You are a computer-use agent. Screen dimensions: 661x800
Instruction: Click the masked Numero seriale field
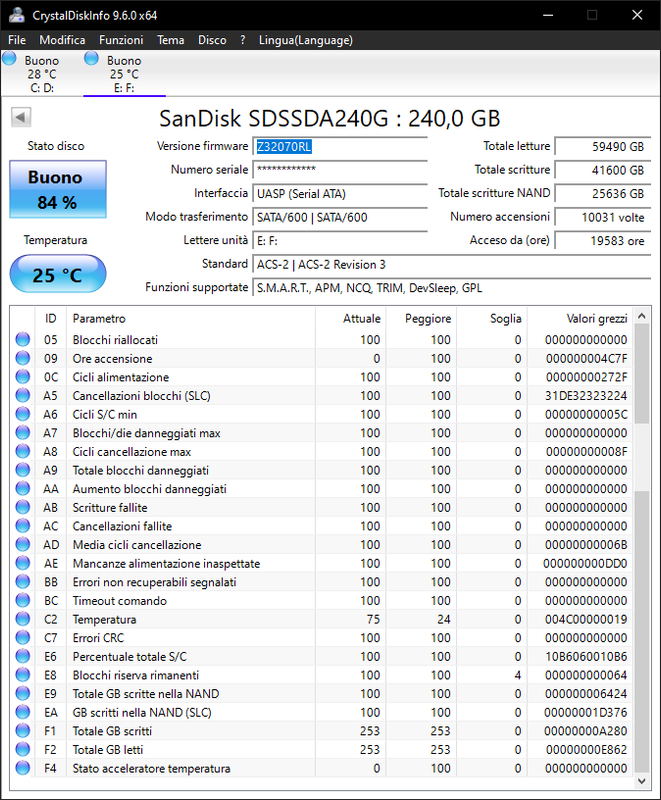[x=340, y=170]
